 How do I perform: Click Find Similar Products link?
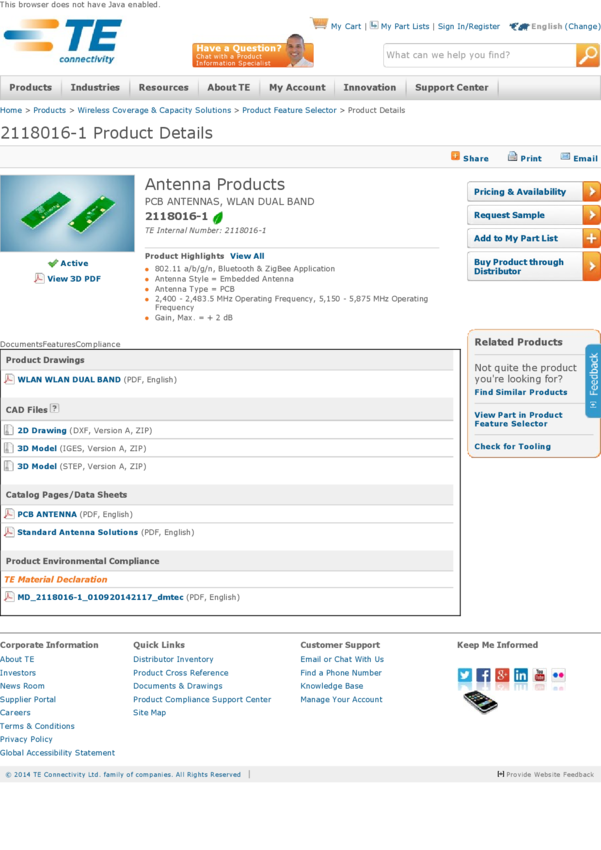click(x=521, y=392)
